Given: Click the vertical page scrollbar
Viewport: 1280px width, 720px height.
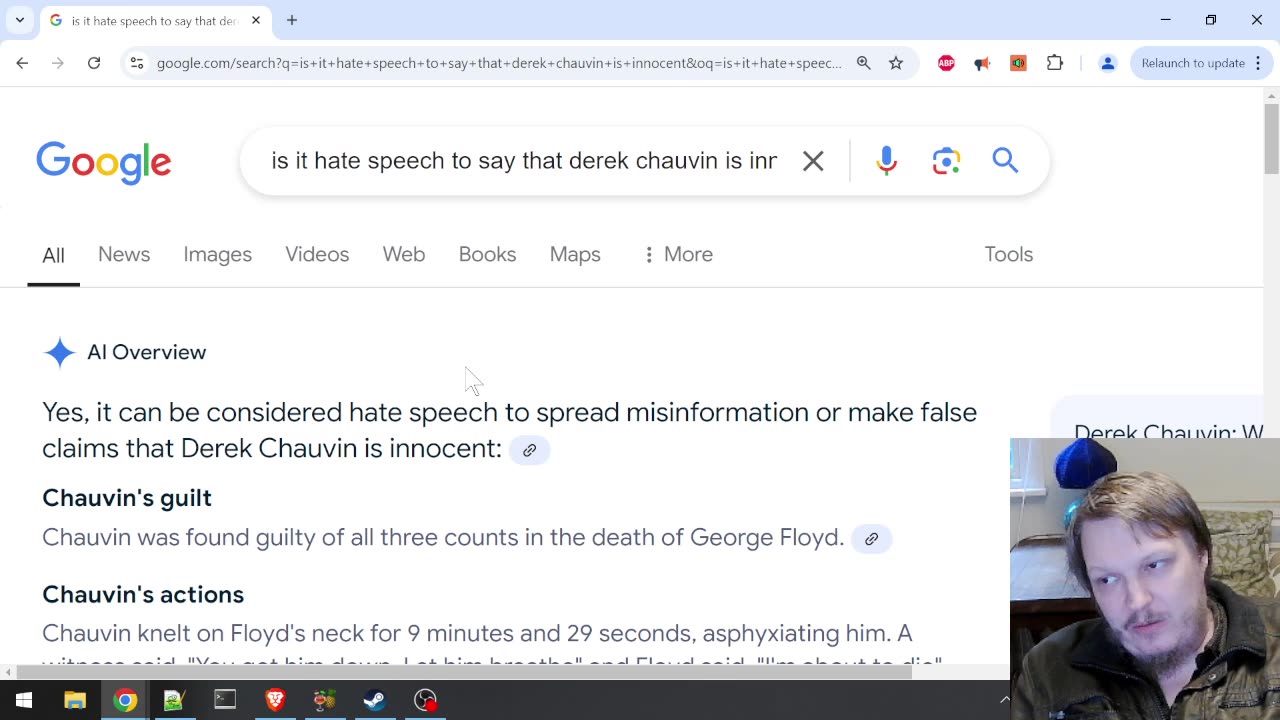Looking at the screenshot, I should click(1271, 138).
